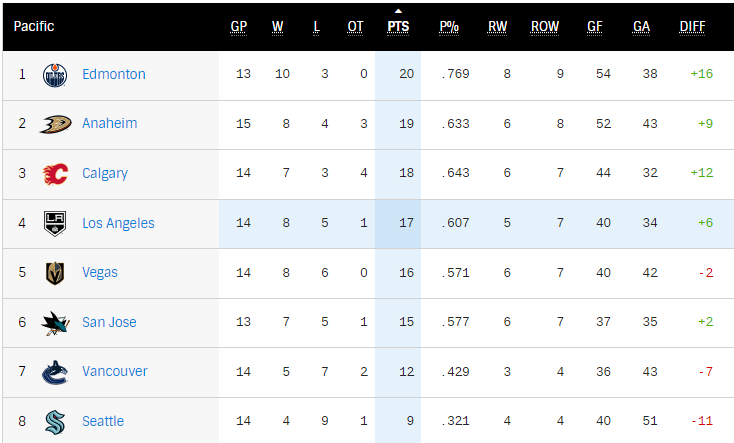Image resolution: width=734 pixels, height=443 pixels.
Task: Sort table by W column header
Action: click(278, 27)
